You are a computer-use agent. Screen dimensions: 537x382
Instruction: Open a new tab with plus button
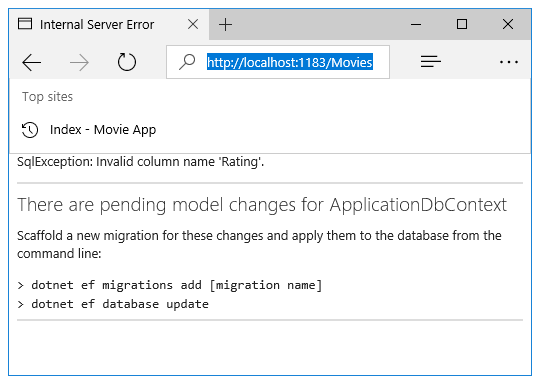click(x=225, y=25)
